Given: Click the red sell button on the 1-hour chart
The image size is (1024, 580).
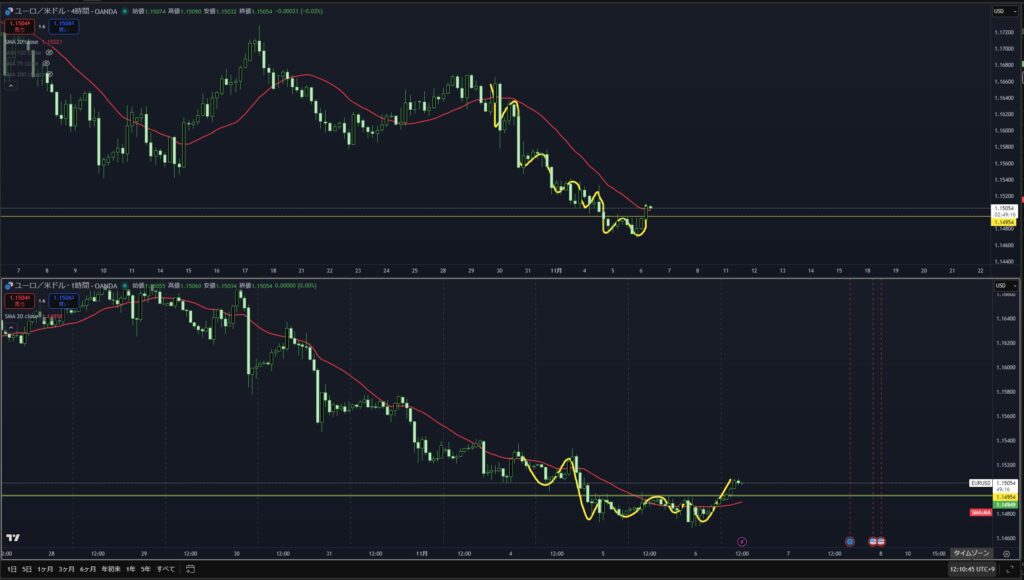Looking at the screenshot, I should (x=17, y=300).
